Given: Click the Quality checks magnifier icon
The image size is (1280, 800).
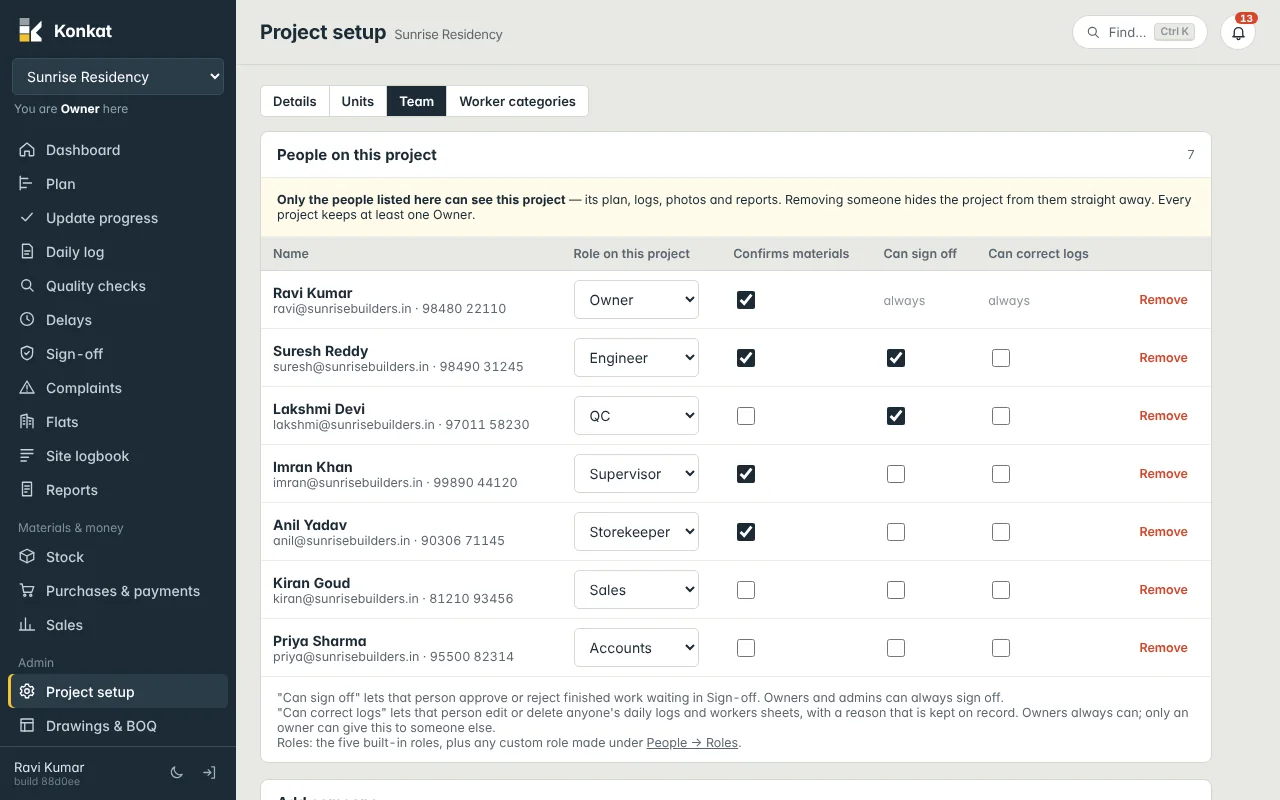Looking at the screenshot, I should tap(27, 286).
